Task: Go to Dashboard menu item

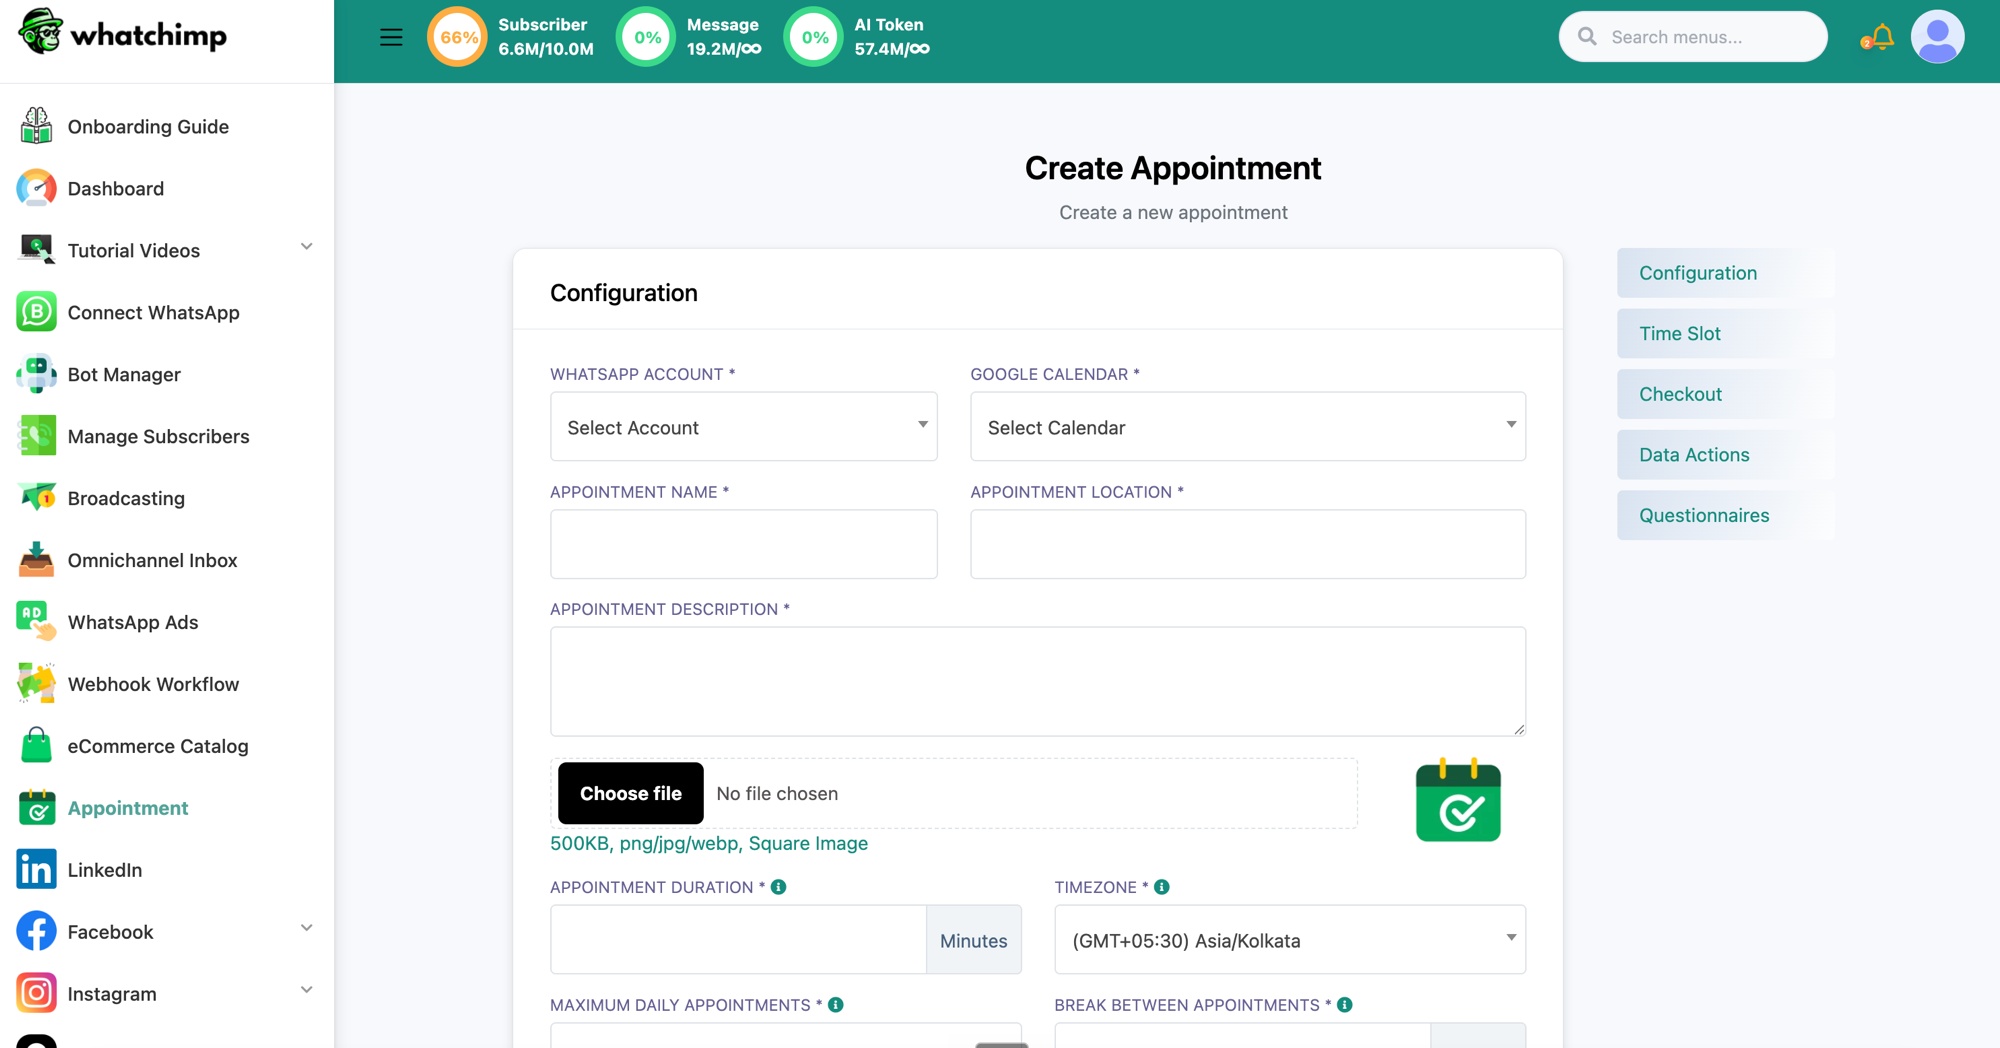Action: click(x=116, y=189)
